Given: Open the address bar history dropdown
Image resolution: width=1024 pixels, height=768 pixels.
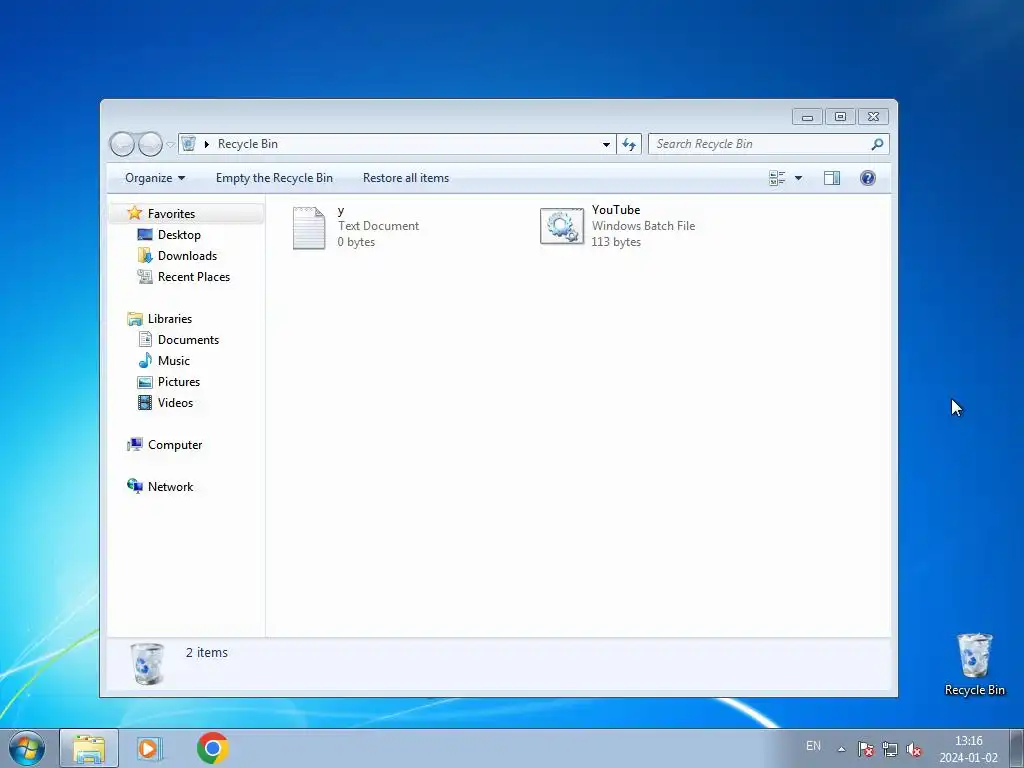Looking at the screenshot, I should pos(606,144).
